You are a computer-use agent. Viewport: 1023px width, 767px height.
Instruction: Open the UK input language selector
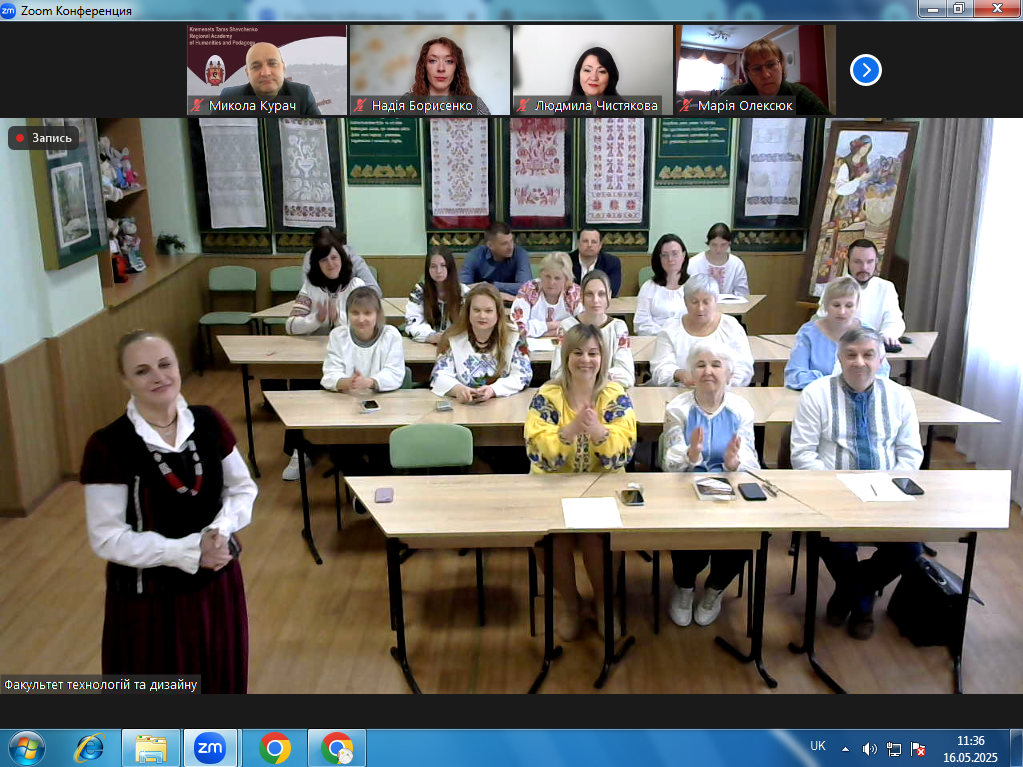[x=817, y=746]
